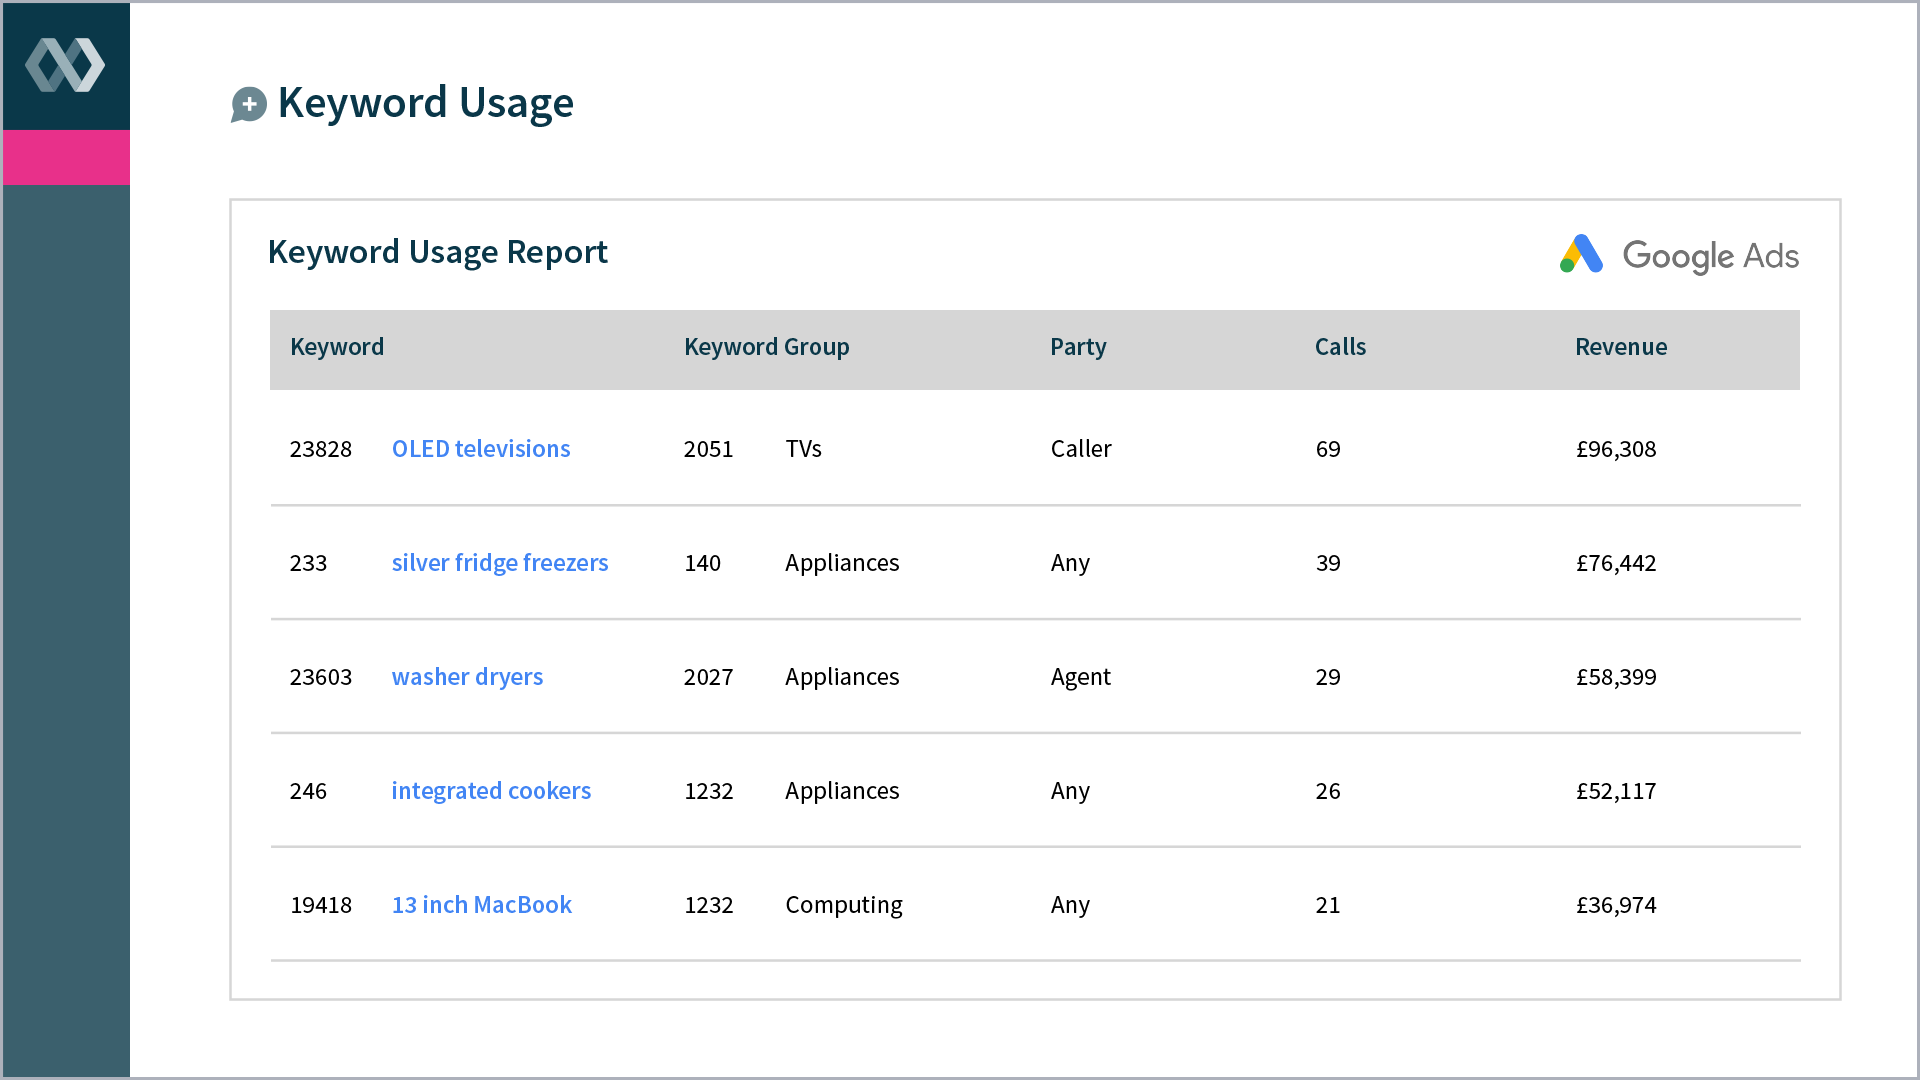Click the Google Ads logo

click(1679, 255)
